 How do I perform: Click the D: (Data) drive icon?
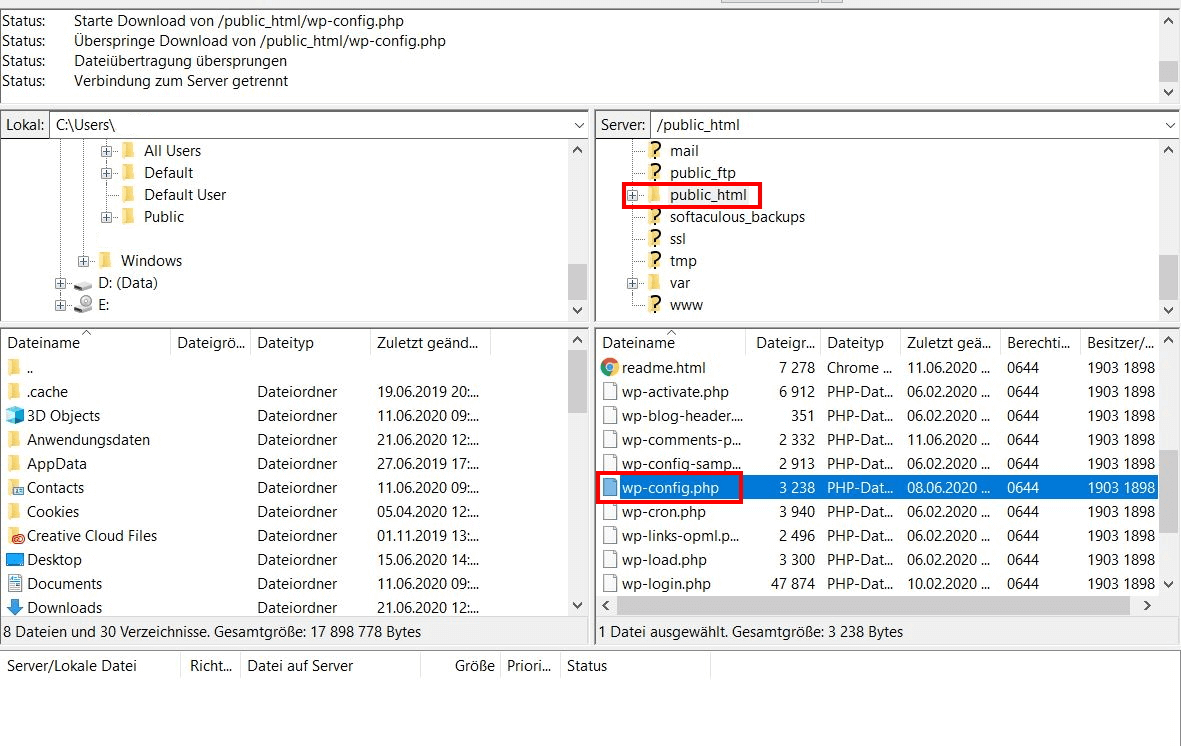click(84, 284)
